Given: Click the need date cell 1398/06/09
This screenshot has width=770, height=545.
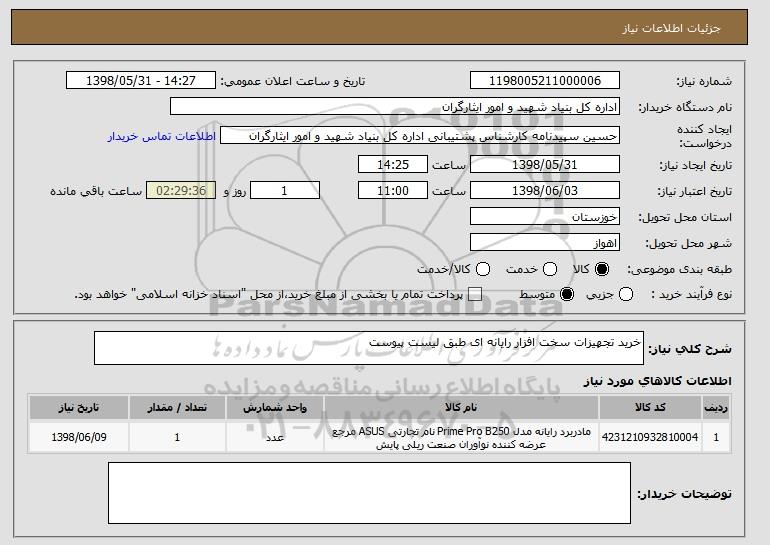Looking at the screenshot, I should 79,437.
